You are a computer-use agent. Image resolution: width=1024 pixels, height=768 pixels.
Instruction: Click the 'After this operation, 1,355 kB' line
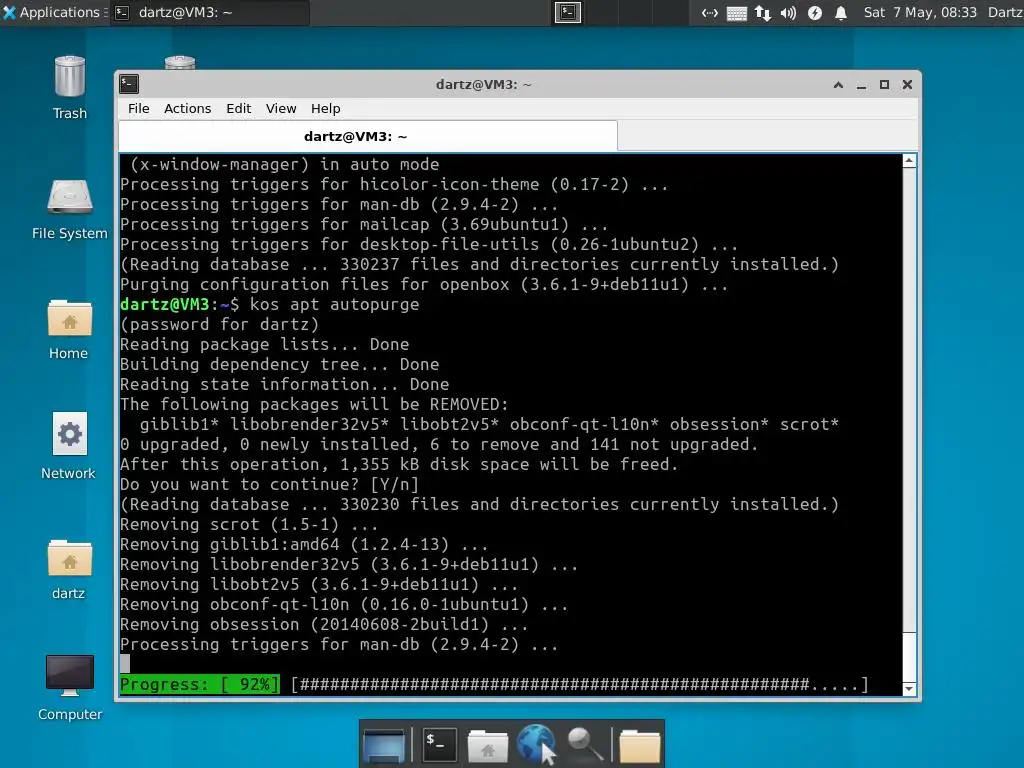point(399,464)
